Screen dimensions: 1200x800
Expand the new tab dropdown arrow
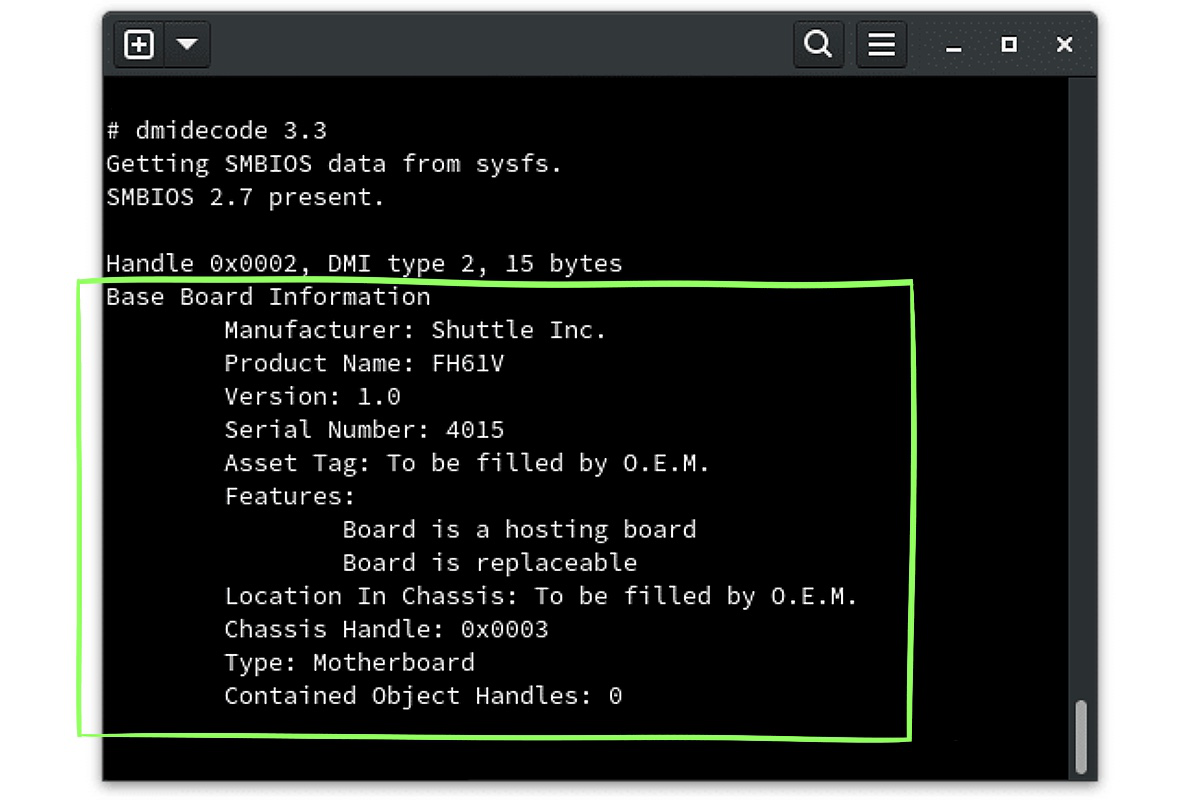187,45
